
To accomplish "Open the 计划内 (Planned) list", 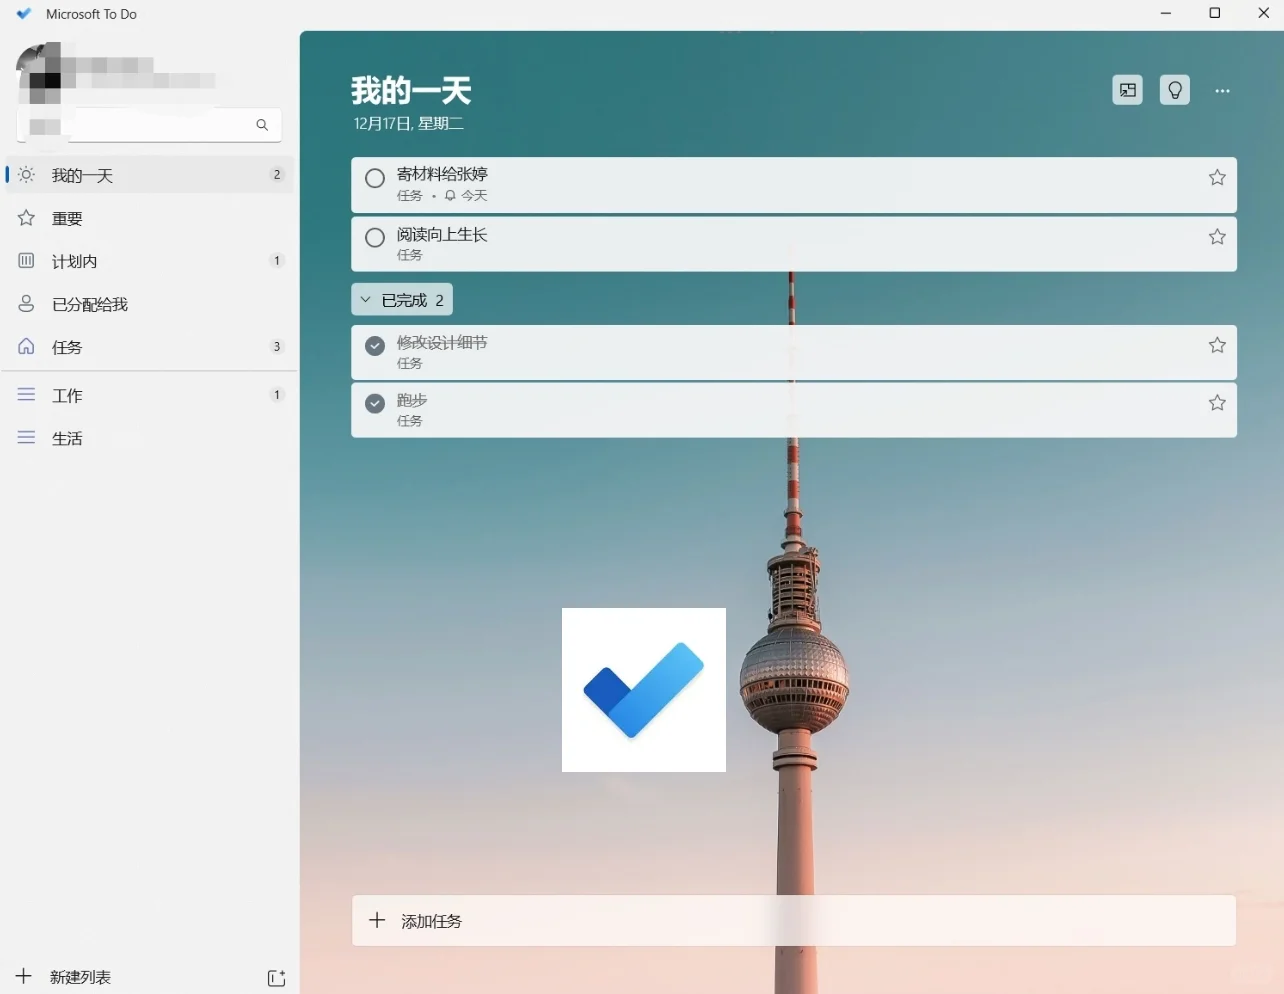I will [x=78, y=261].
